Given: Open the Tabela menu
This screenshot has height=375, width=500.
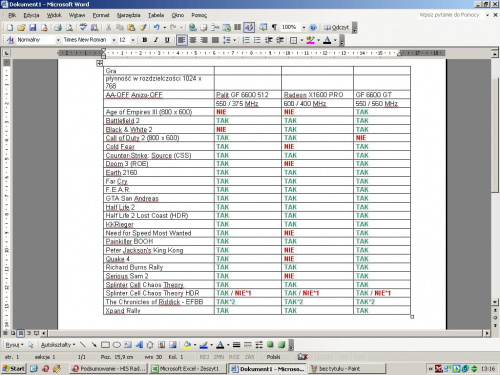Looking at the screenshot, I should pyautogui.click(x=156, y=15).
